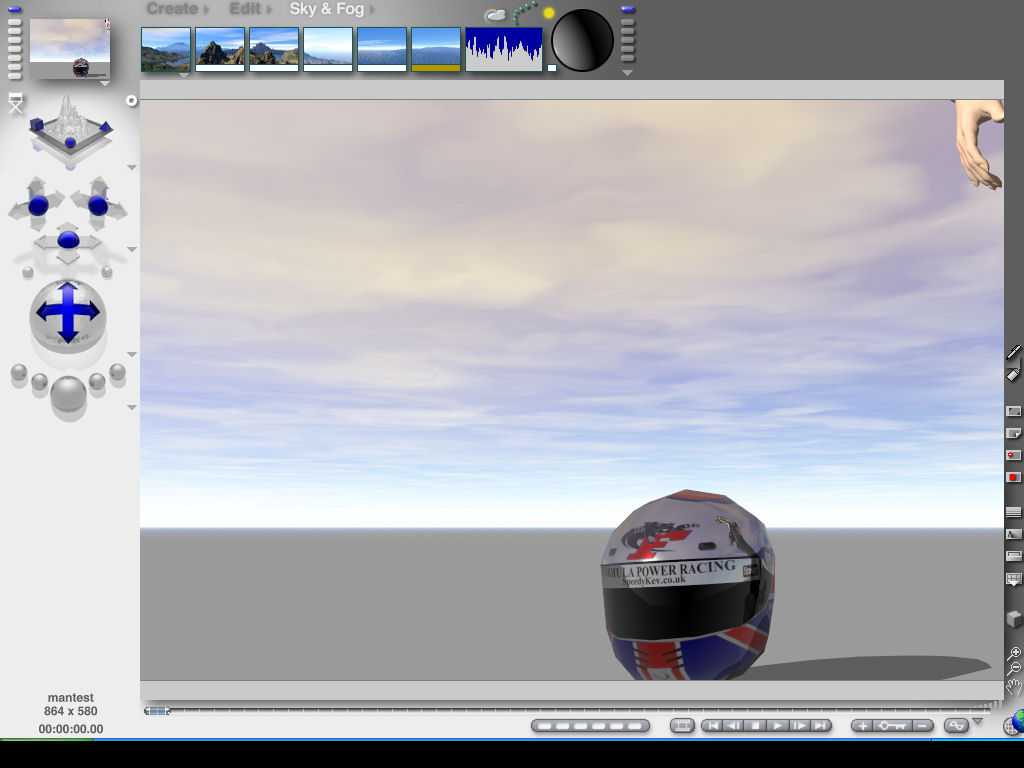Toggle the red square icon on right edge
The width and height of the screenshot is (1024, 768).
pyautogui.click(x=1013, y=477)
